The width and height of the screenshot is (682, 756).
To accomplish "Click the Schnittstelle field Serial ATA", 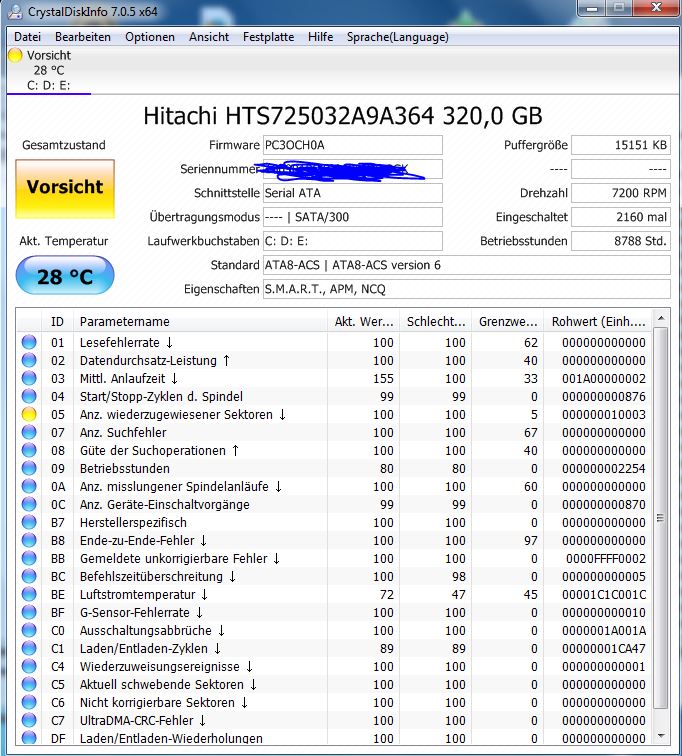I will click(352, 193).
